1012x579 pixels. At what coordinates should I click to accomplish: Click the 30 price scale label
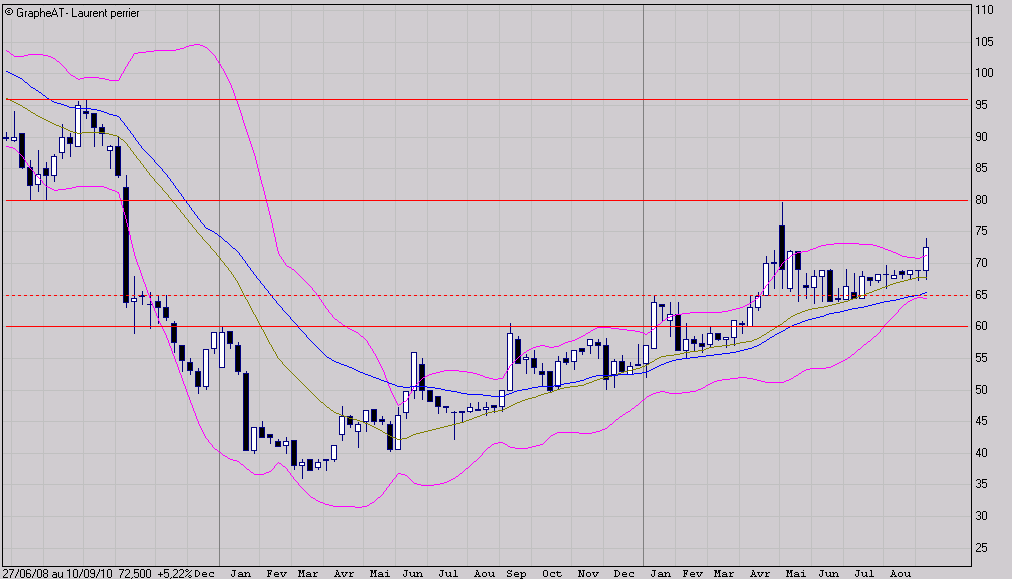[981, 516]
